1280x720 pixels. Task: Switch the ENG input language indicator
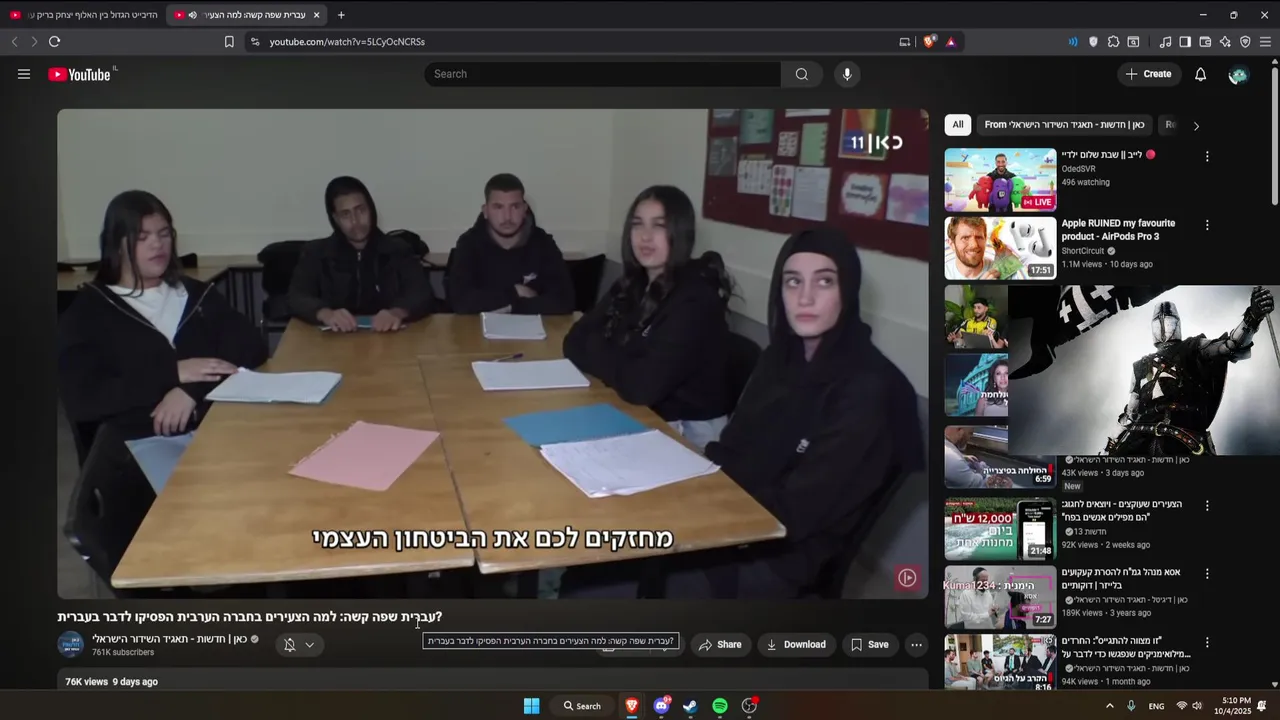(x=1156, y=706)
